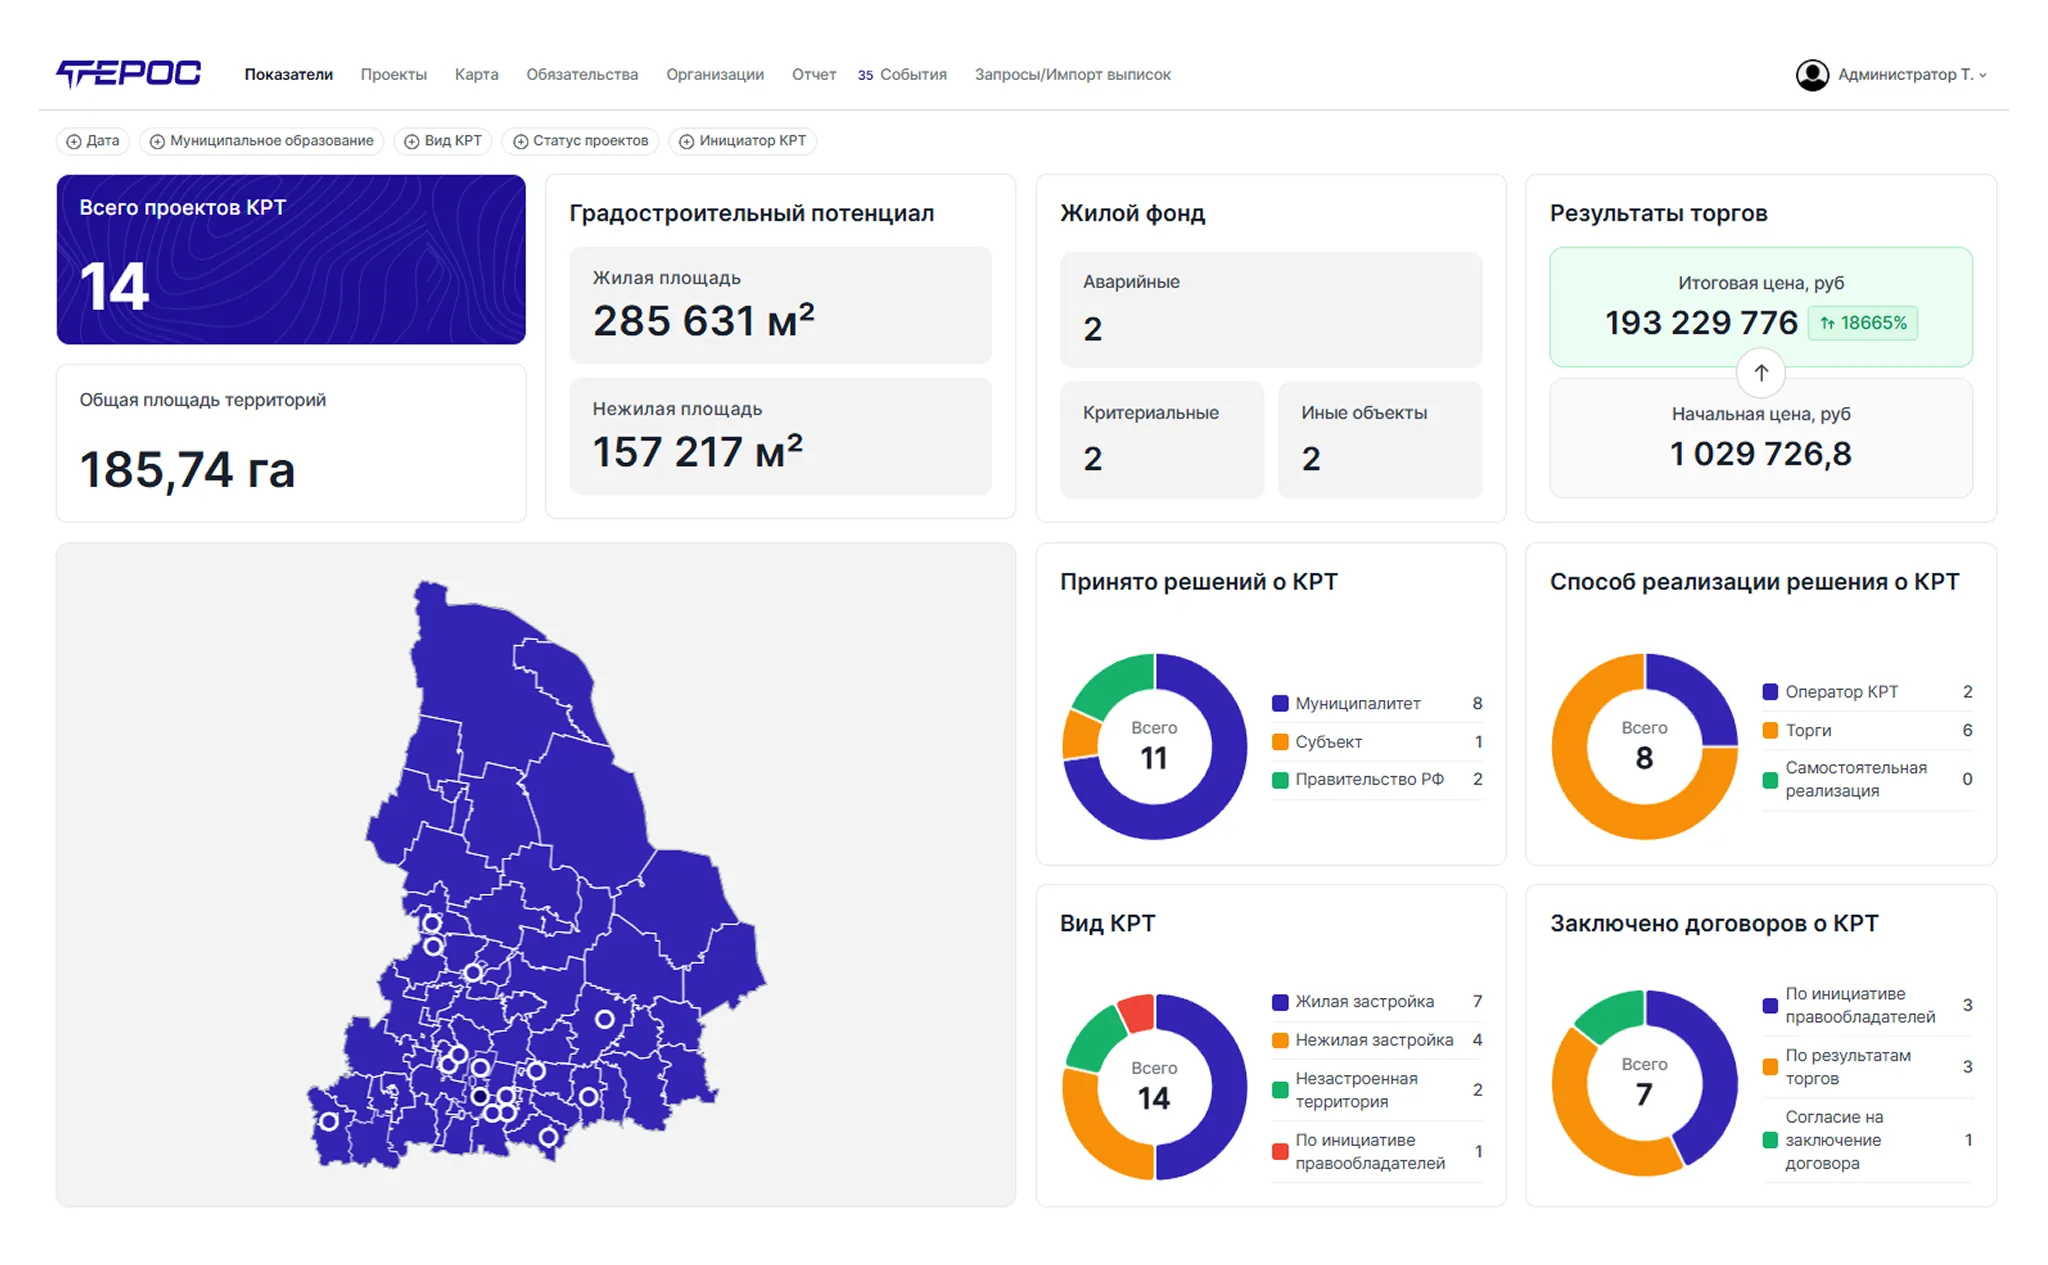Open the Статус проектов filter
The width and height of the screenshot is (2048, 1265).
(x=580, y=141)
